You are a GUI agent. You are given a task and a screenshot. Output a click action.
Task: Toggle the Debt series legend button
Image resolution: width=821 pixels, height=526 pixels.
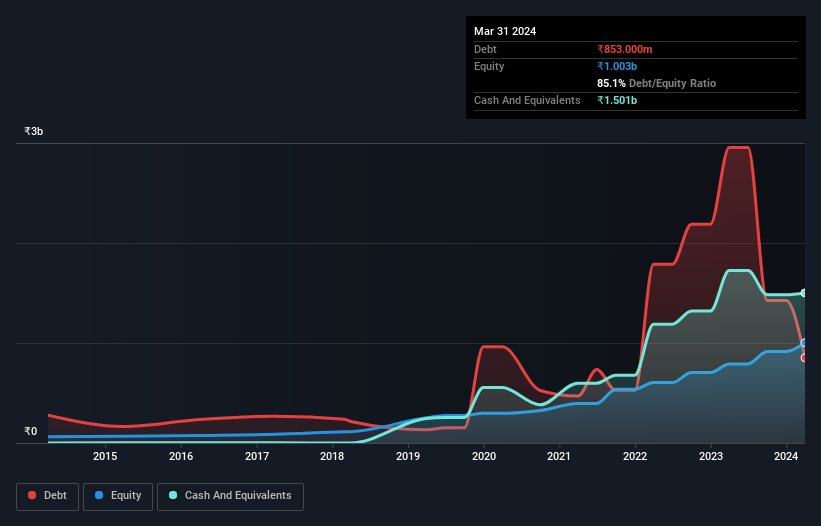click(x=48, y=496)
